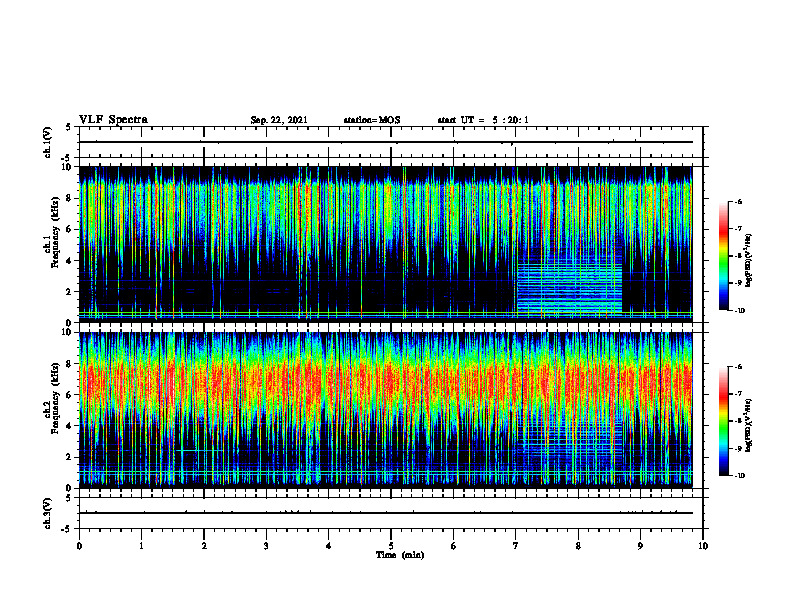Viewport: 792px width, 612px height.
Task: Click the "station=MOS" label
Action: (x=372, y=120)
